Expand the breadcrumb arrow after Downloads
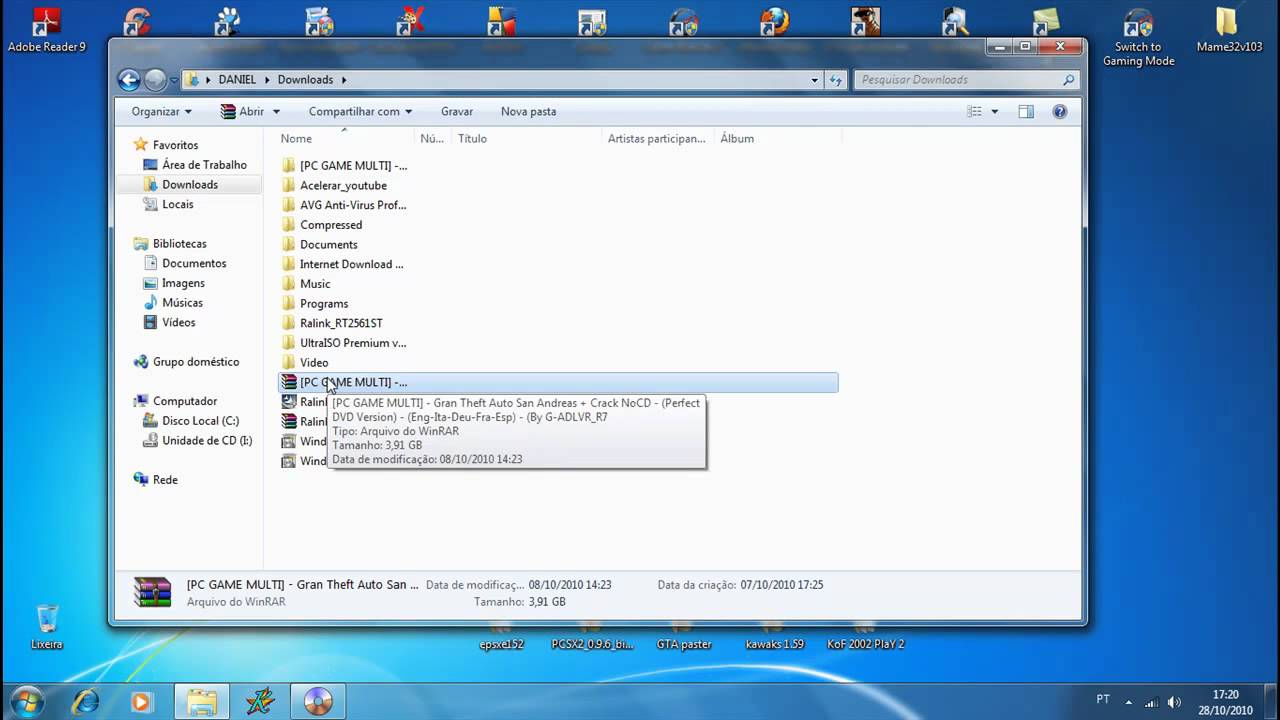The image size is (1280, 720). [x=343, y=80]
